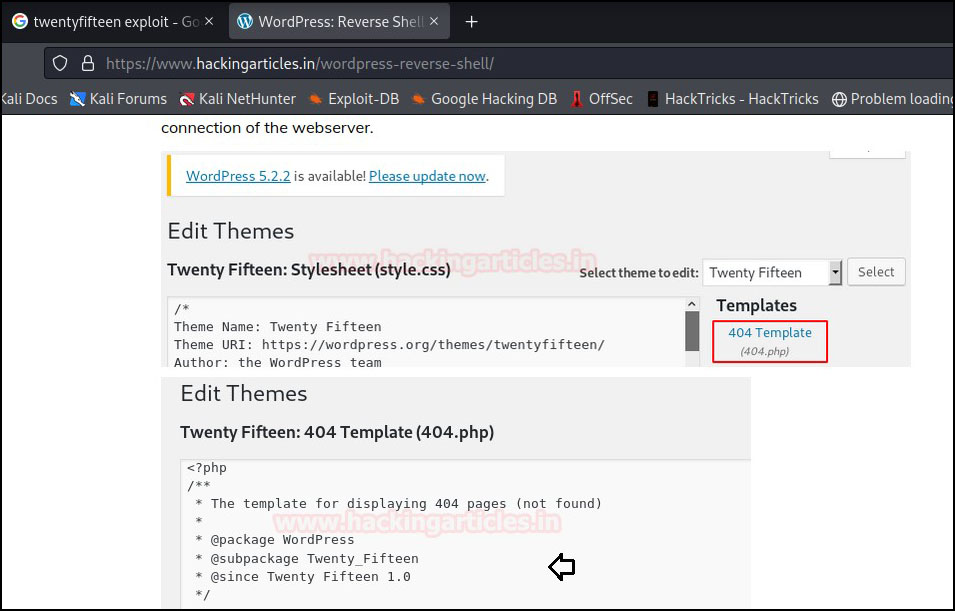Image resolution: width=955 pixels, height=611 pixels.
Task: Open the Google Hacking DB bookmark
Action: point(485,99)
